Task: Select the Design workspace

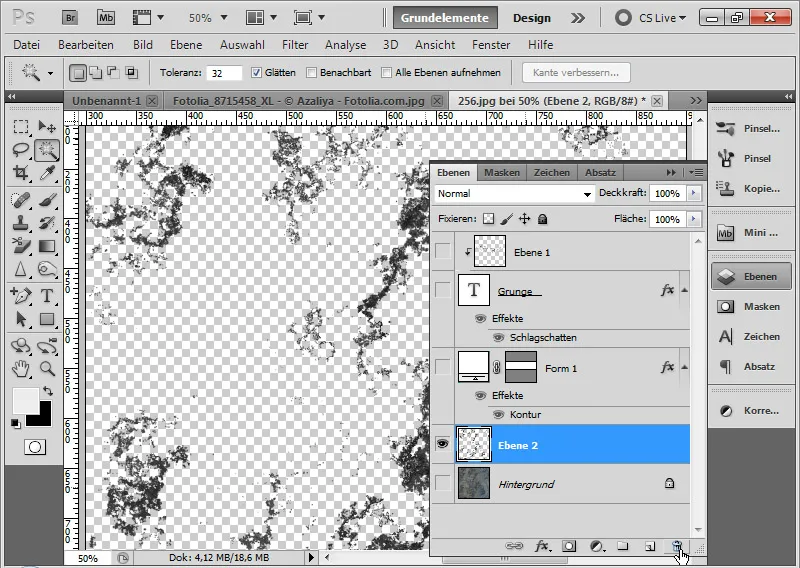Action: [x=532, y=18]
